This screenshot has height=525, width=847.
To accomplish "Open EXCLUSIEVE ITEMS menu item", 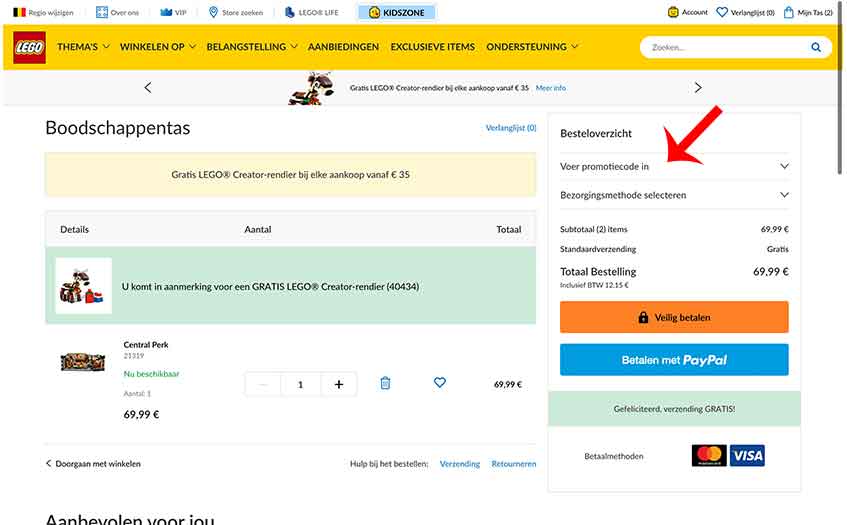I will (432, 47).
